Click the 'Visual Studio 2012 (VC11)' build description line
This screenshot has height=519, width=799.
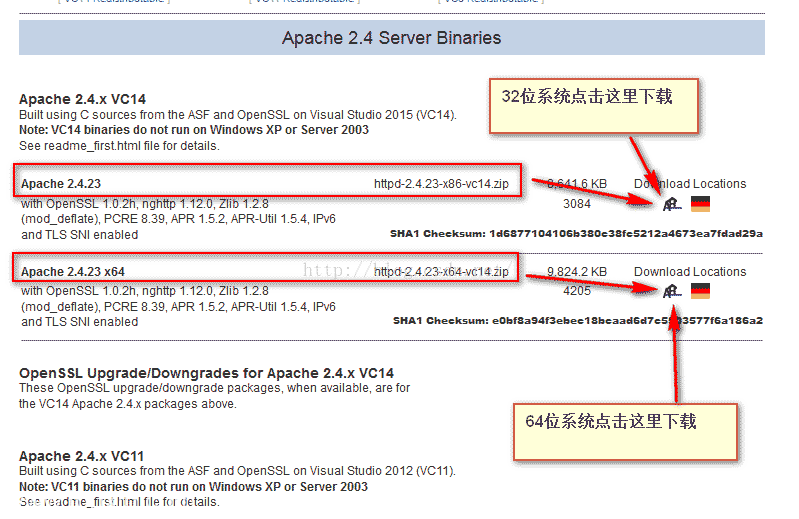[237, 471]
